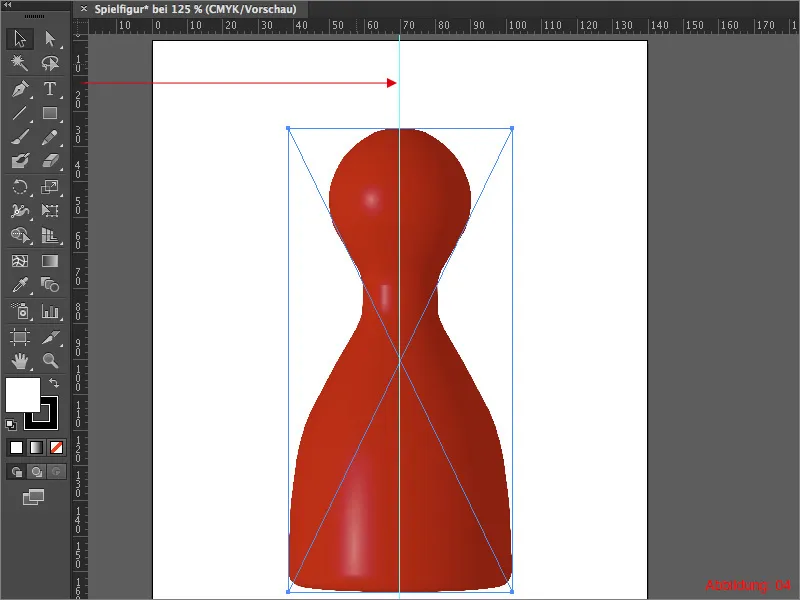Image resolution: width=800 pixels, height=600 pixels.
Task: Select the Width/Warp tool
Action: 20,211
